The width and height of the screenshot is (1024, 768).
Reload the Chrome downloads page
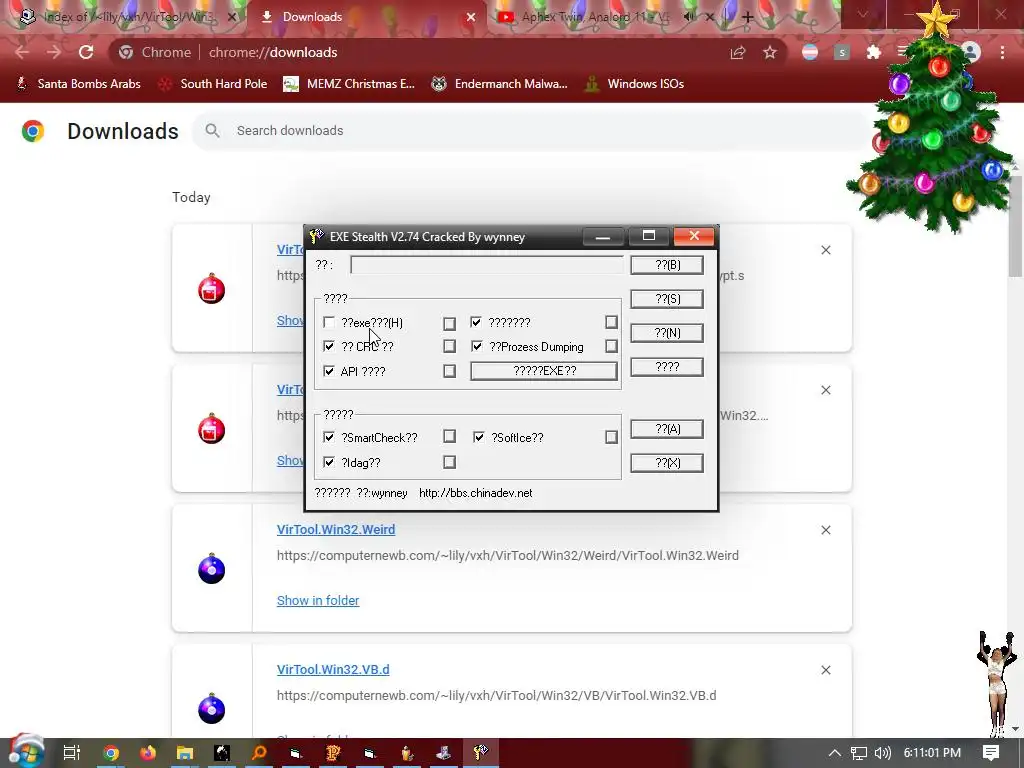(x=86, y=52)
